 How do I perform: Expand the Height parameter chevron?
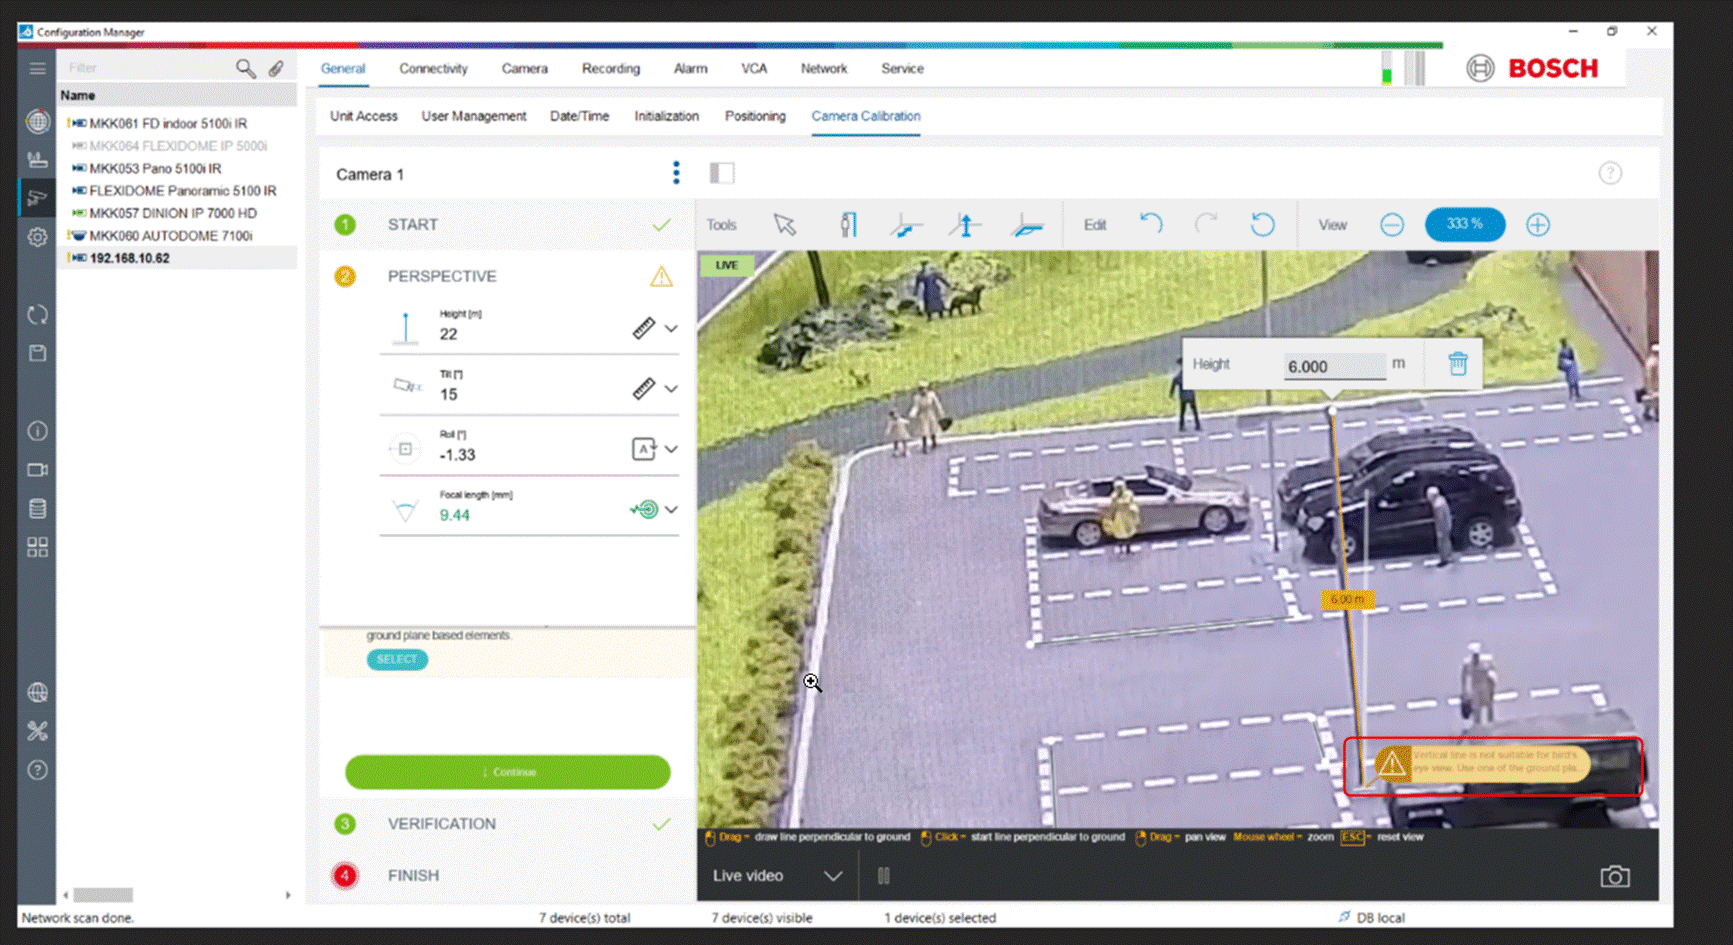tap(671, 328)
